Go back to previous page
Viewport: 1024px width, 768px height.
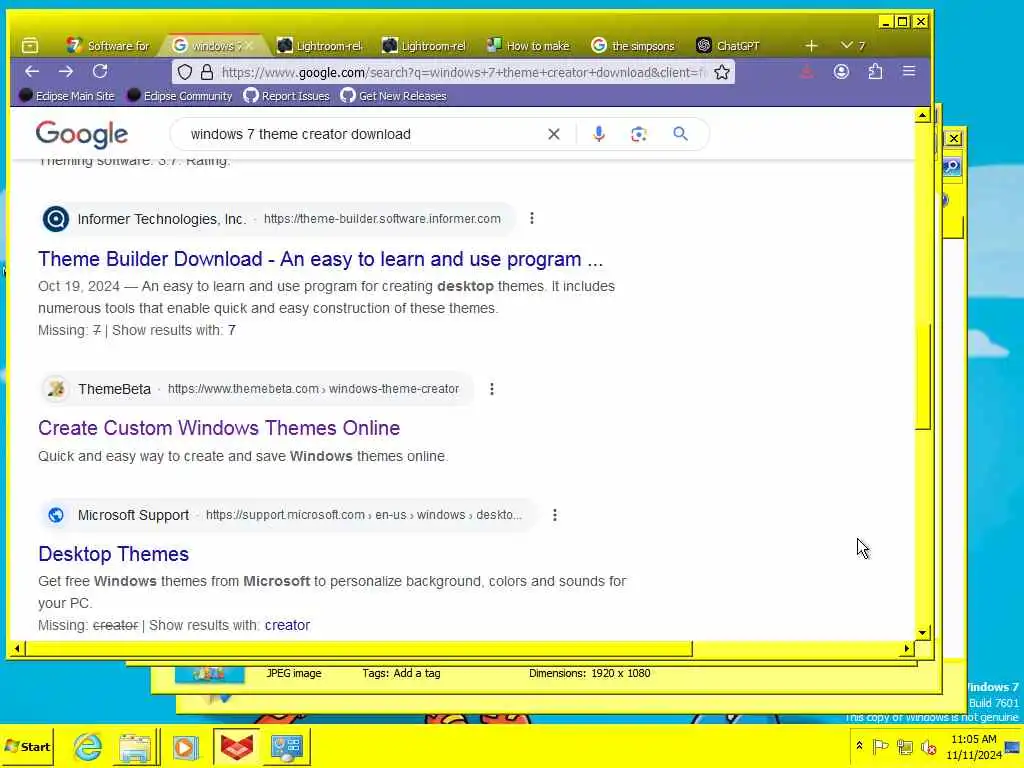pos(32,71)
